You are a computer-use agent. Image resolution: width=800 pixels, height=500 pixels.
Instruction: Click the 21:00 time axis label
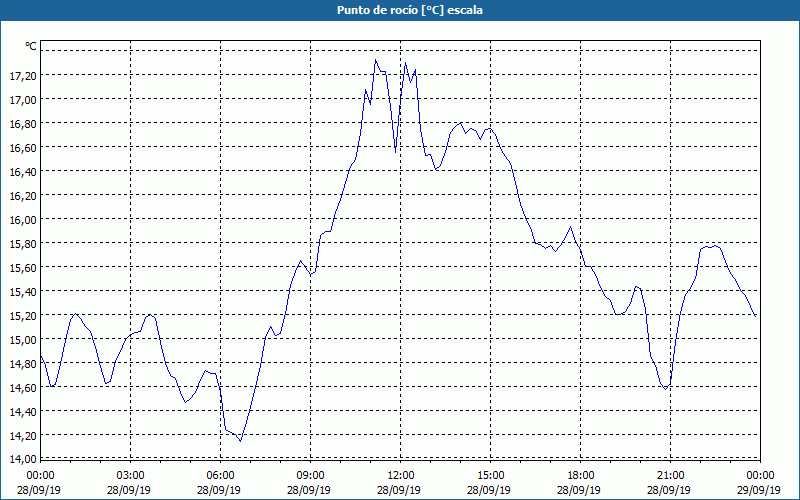click(670, 476)
